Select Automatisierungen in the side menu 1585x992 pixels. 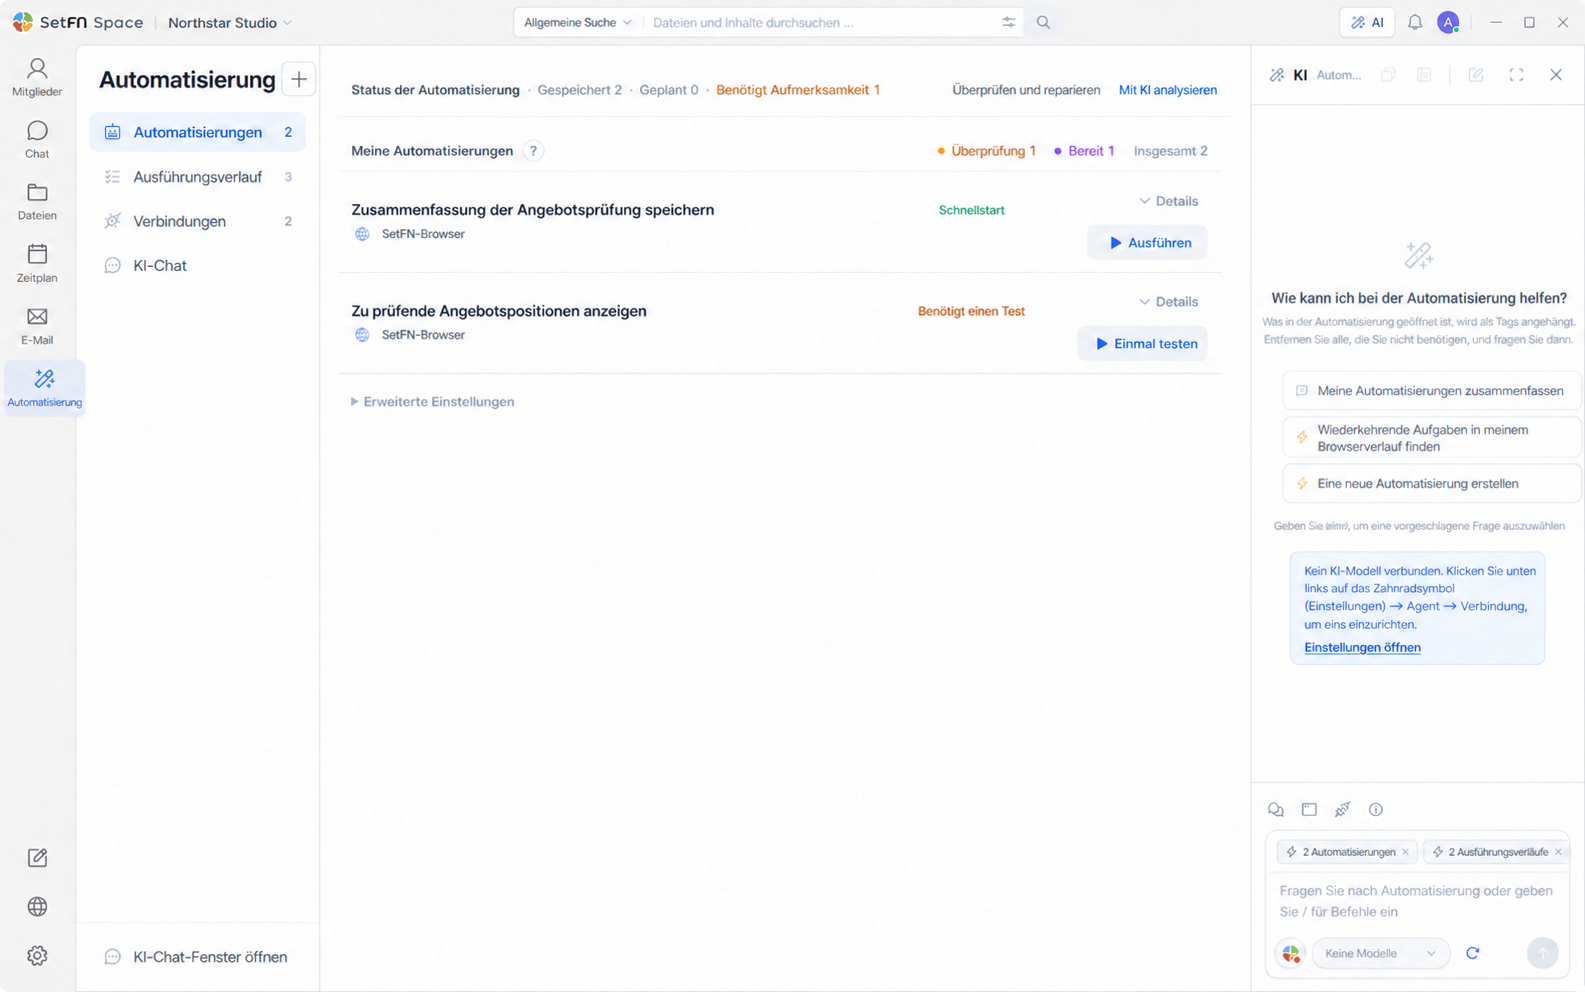point(197,132)
